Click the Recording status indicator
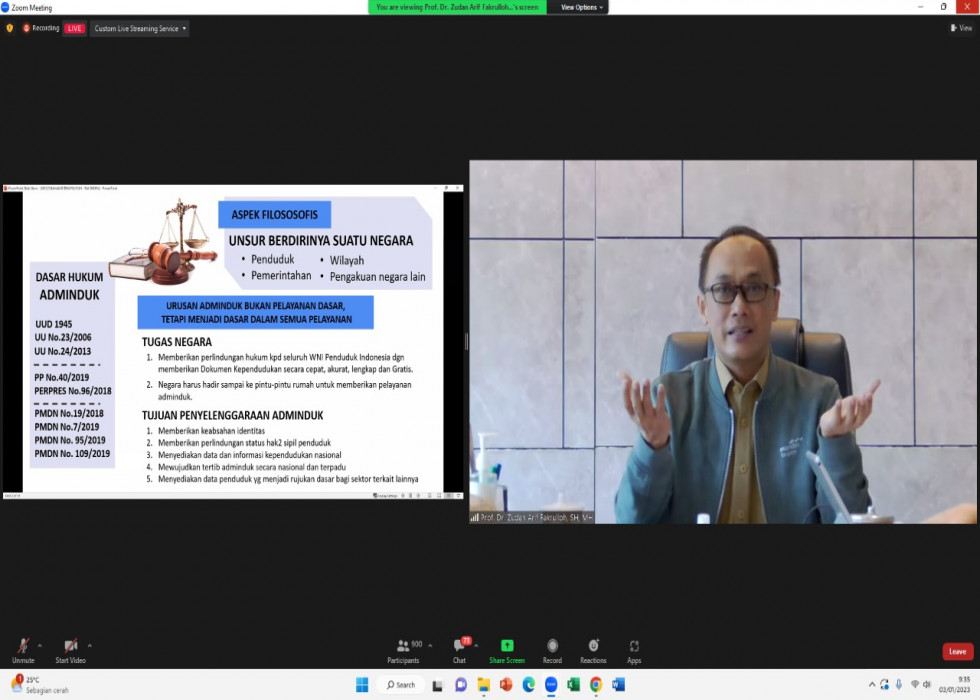The width and height of the screenshot is (980, 700). pos(41,28)
